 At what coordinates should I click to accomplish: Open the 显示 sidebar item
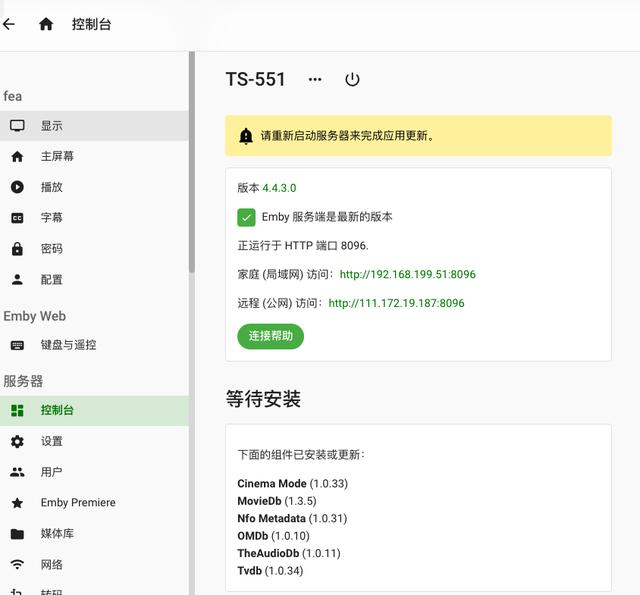(94, 126)
